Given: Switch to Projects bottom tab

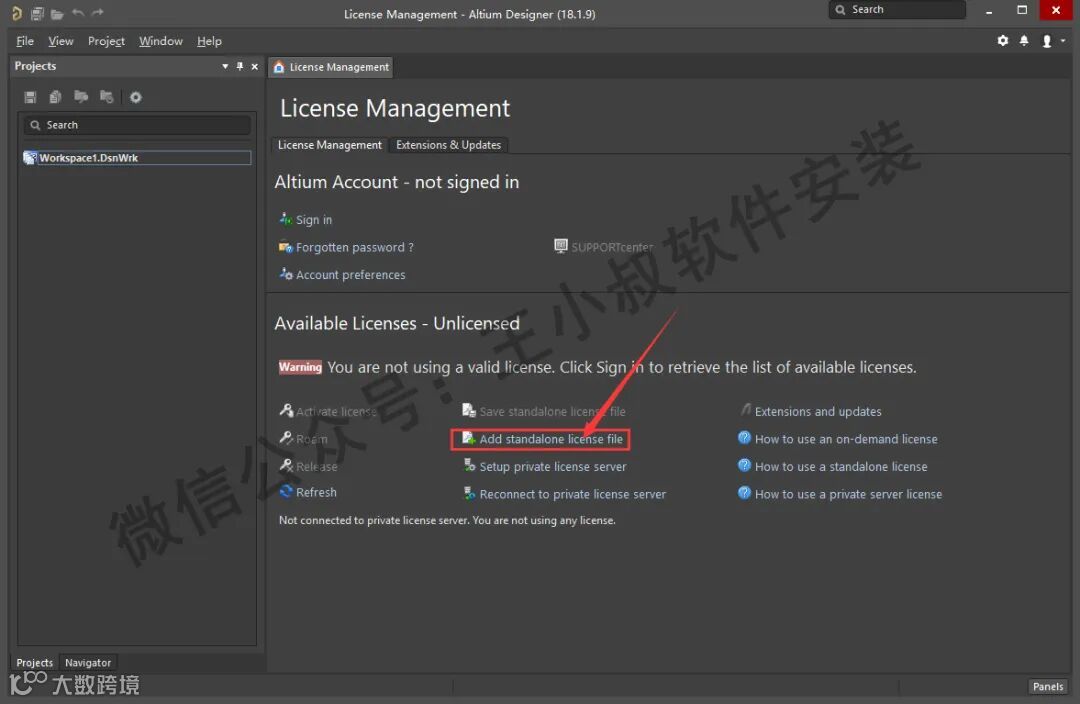Looking at the screenshot, I should pos(34,663).
